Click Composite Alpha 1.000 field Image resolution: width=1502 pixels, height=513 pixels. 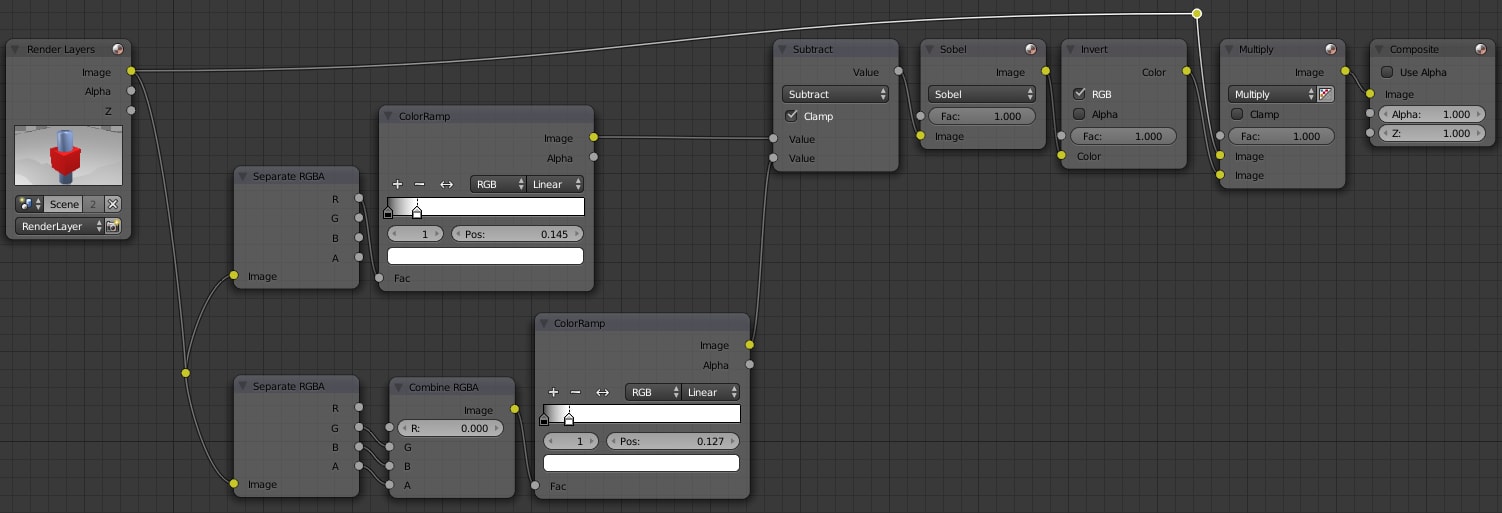click(x=1431, y=114)
